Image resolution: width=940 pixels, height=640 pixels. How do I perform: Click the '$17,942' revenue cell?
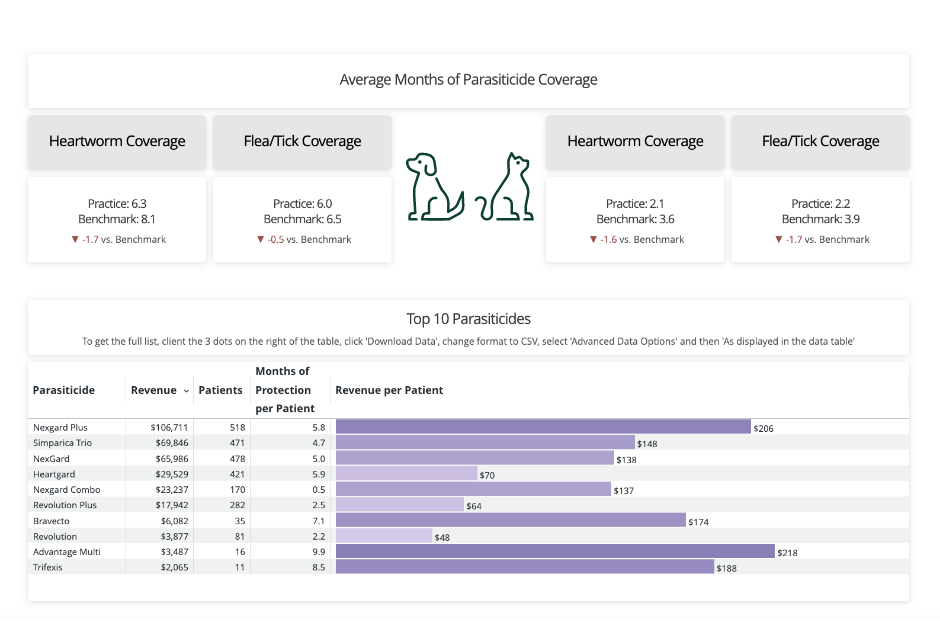click(171, 505)
